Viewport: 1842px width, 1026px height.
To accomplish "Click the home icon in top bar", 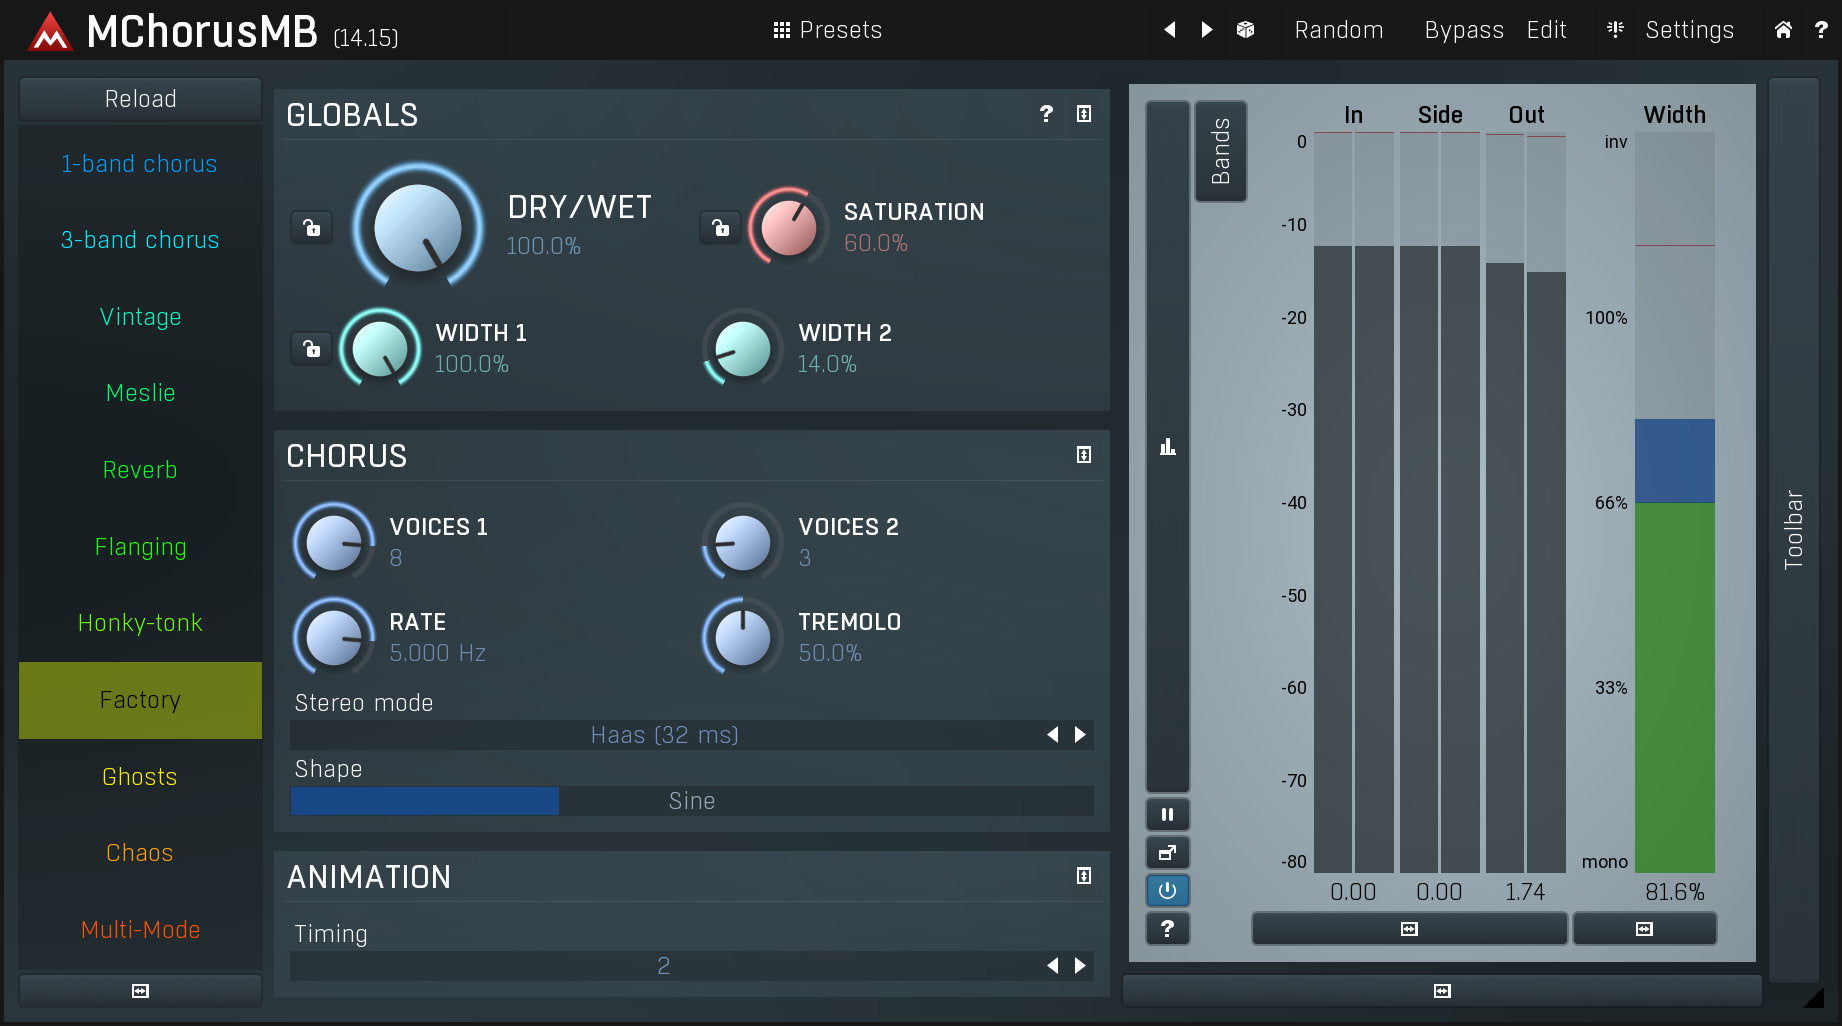I will click(1782, 30).
